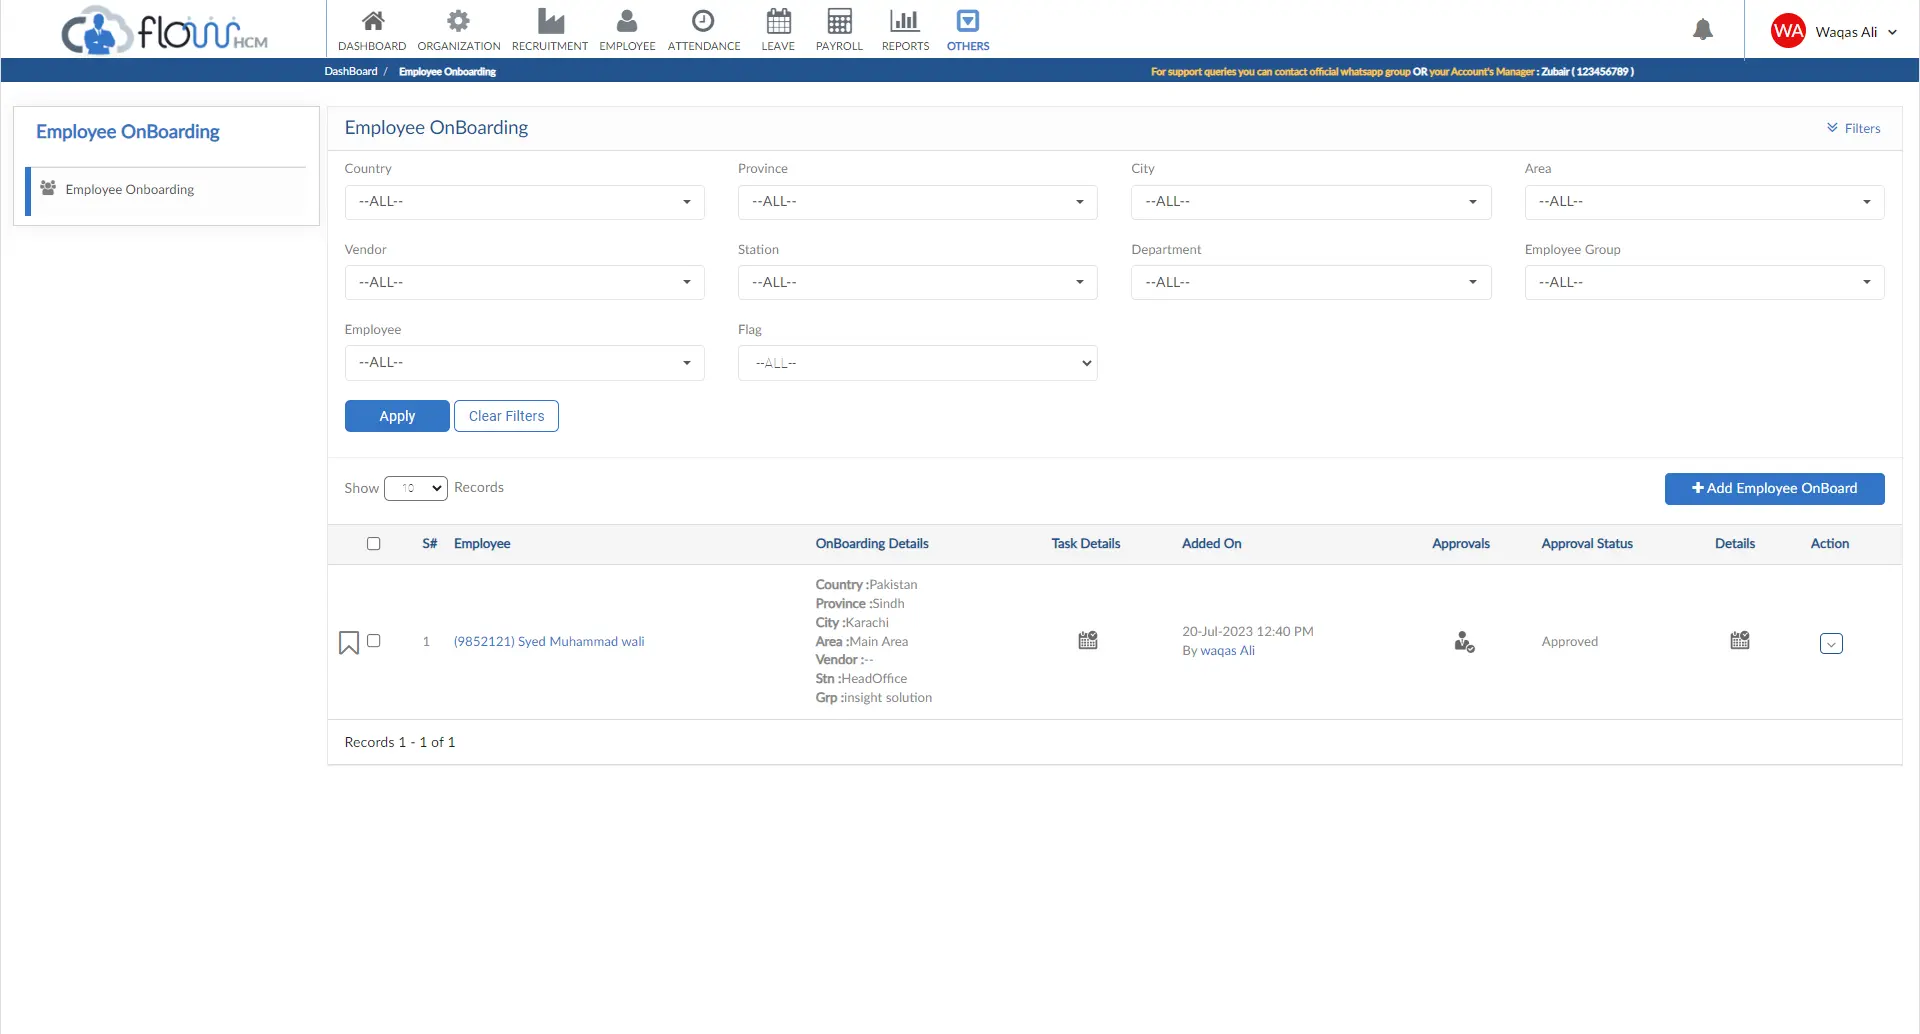
Task: Open Task Details calendar icon in row
Action: 1088,640
